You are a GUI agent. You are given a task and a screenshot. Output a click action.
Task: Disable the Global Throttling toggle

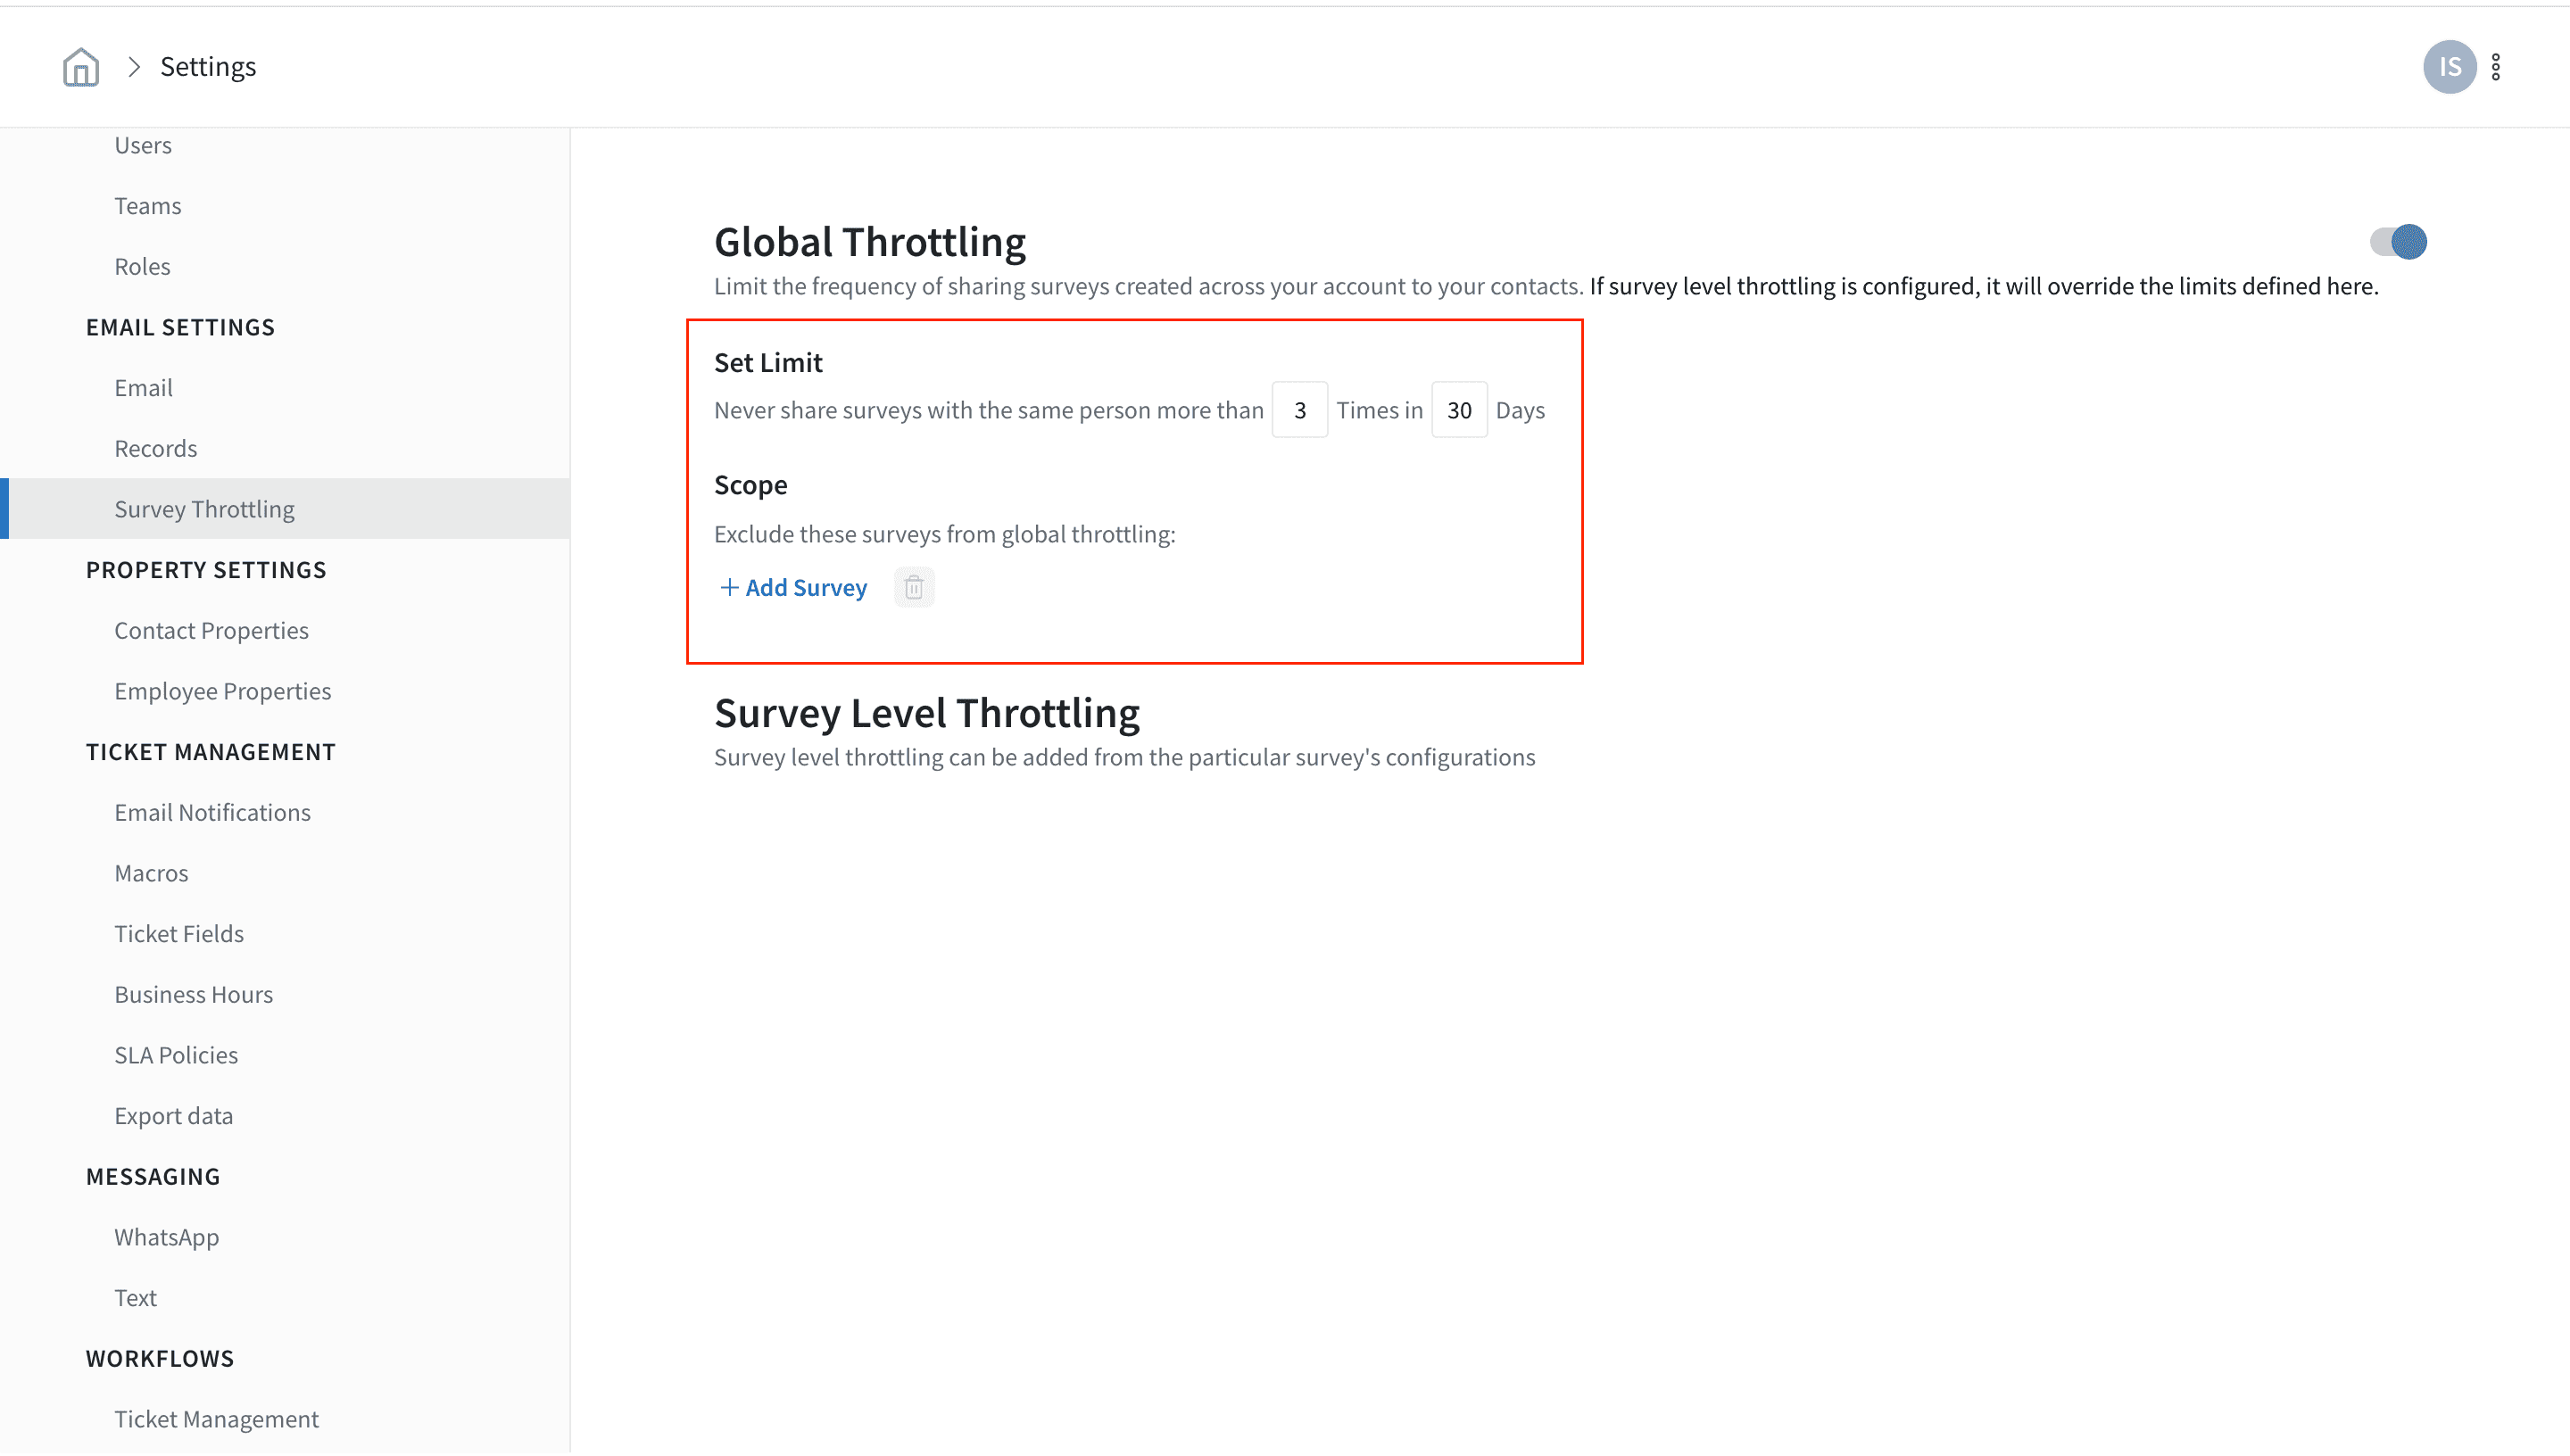[2397, 242]
